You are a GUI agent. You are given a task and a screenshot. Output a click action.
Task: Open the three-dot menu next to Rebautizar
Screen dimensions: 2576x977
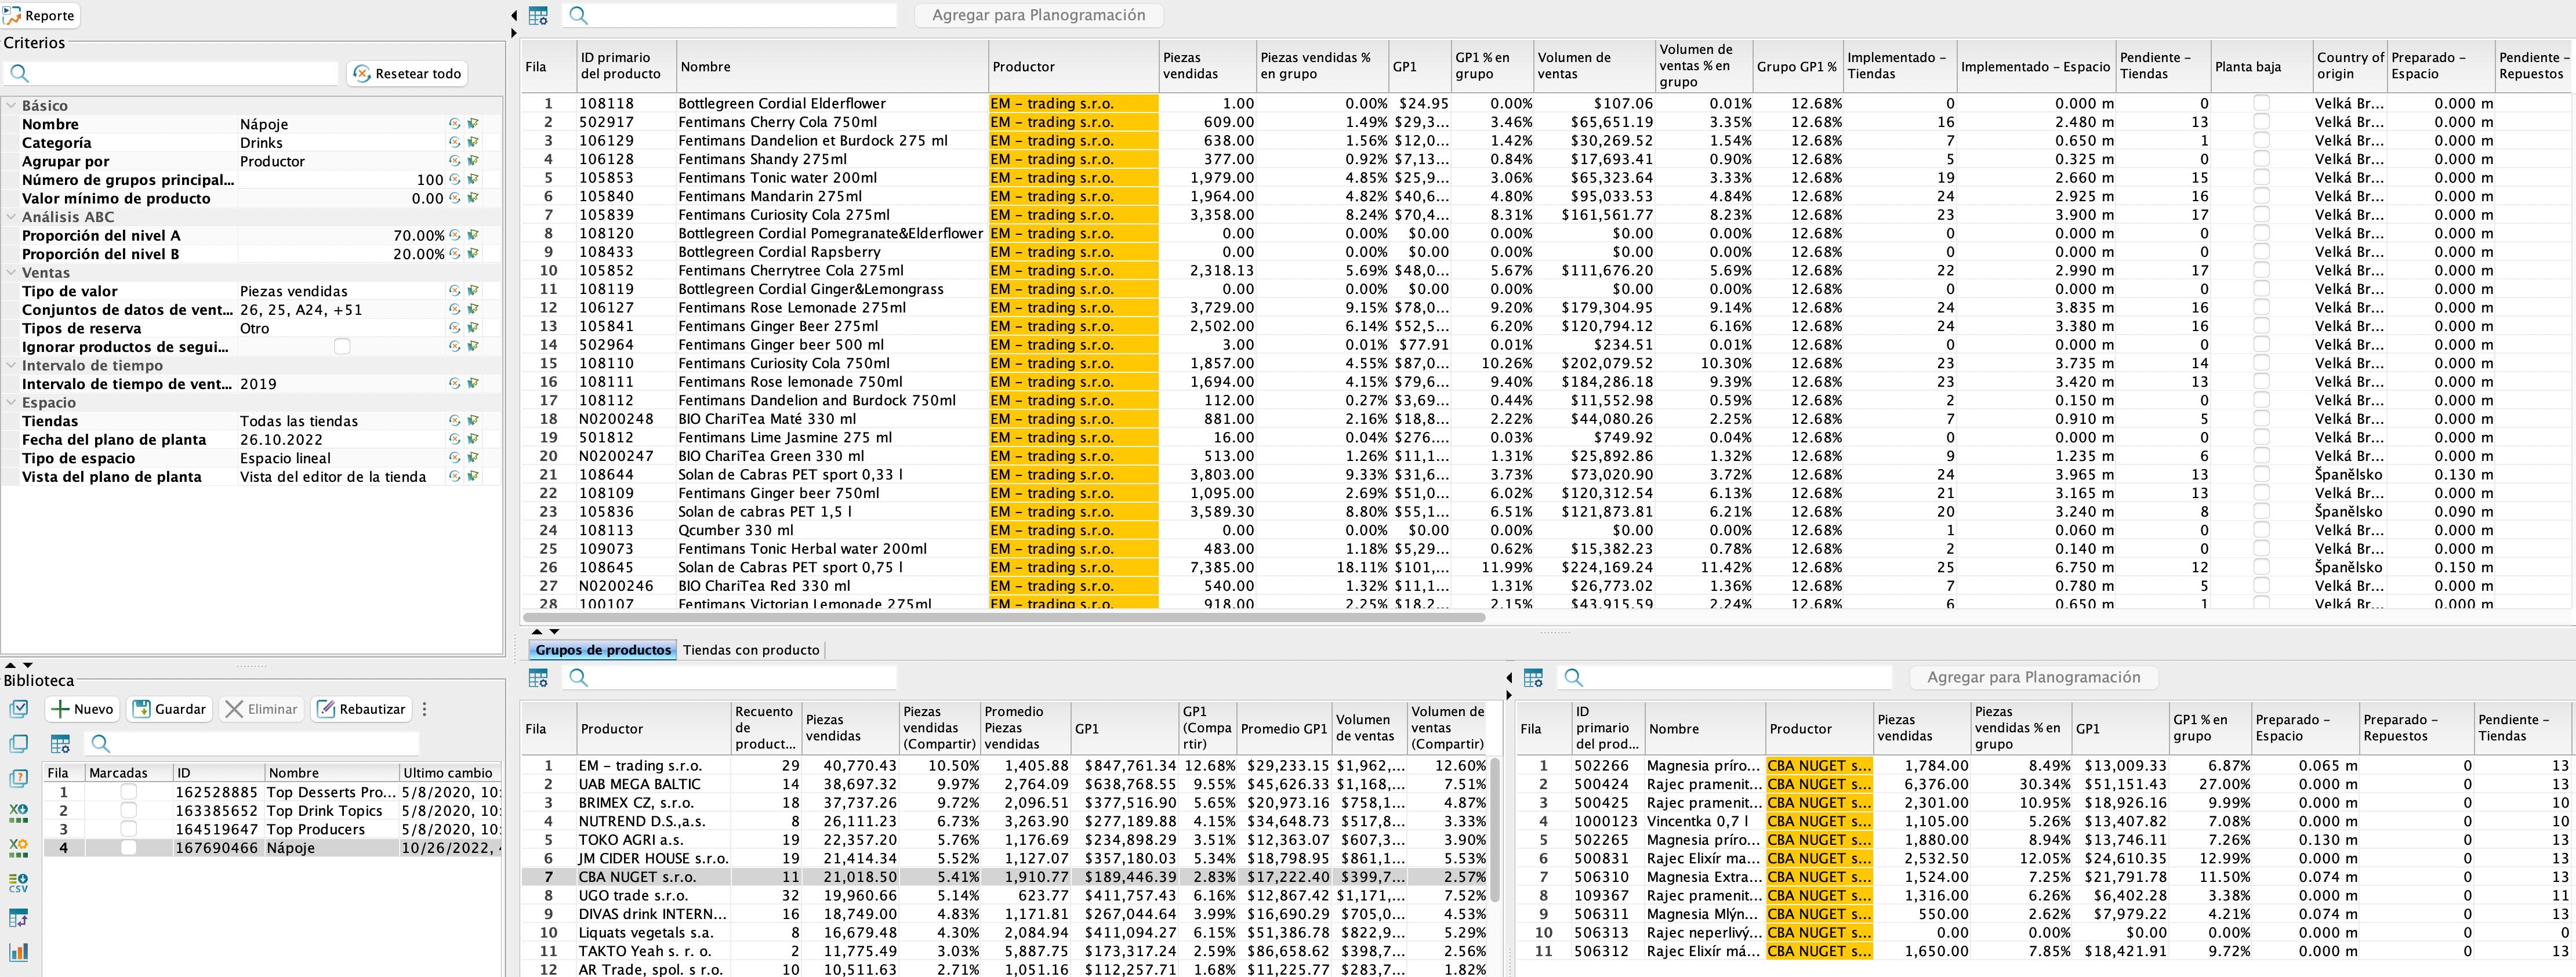point(424,708)
